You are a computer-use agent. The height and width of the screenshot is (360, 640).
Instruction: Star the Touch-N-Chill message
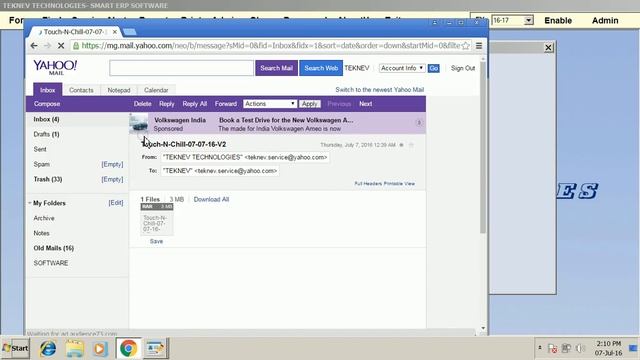pos(411,145)
